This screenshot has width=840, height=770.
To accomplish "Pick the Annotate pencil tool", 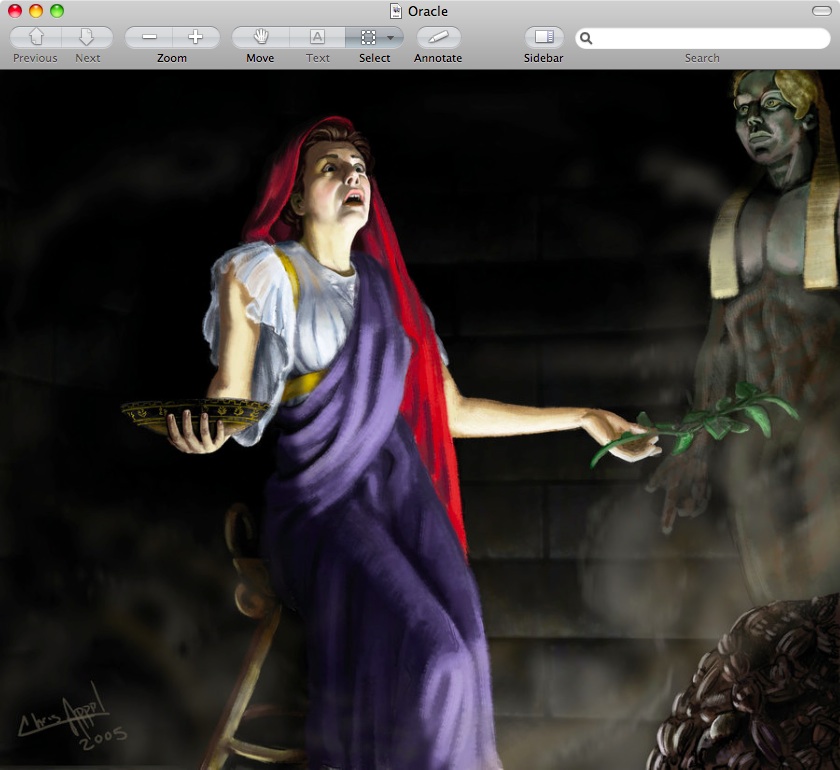I will coord(438,37).
